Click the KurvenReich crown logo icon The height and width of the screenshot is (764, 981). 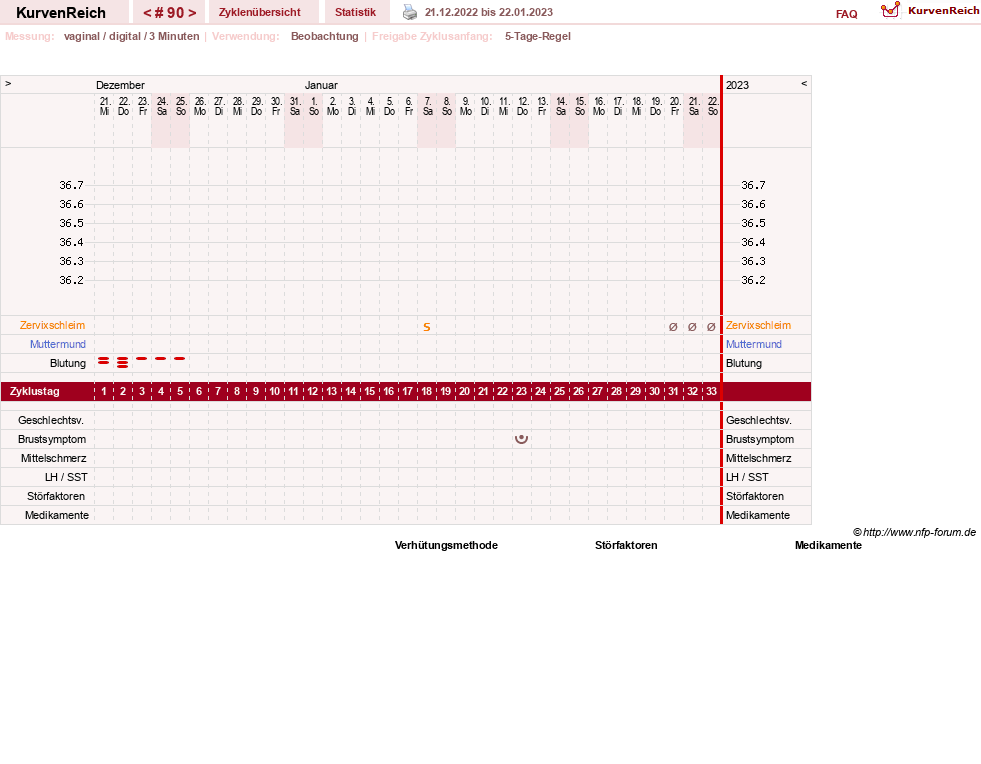coord(890,10)
